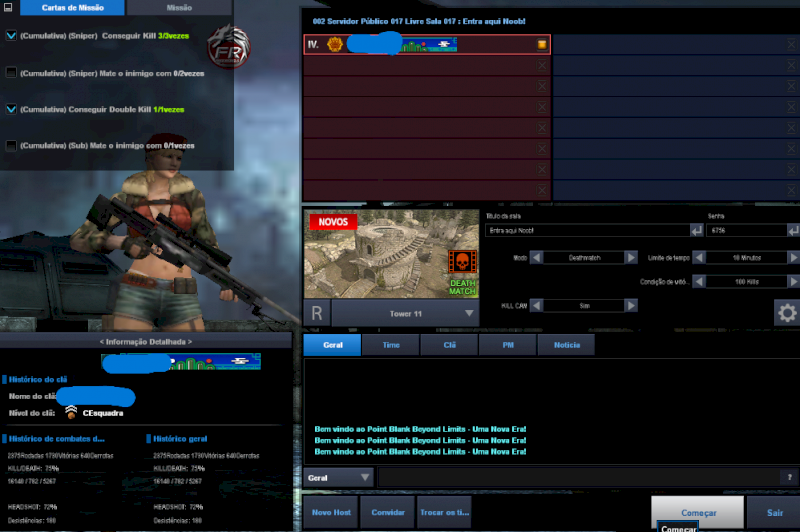Click the FR wolf clan emblem
The image size is (800, 532).
(228, 47)
